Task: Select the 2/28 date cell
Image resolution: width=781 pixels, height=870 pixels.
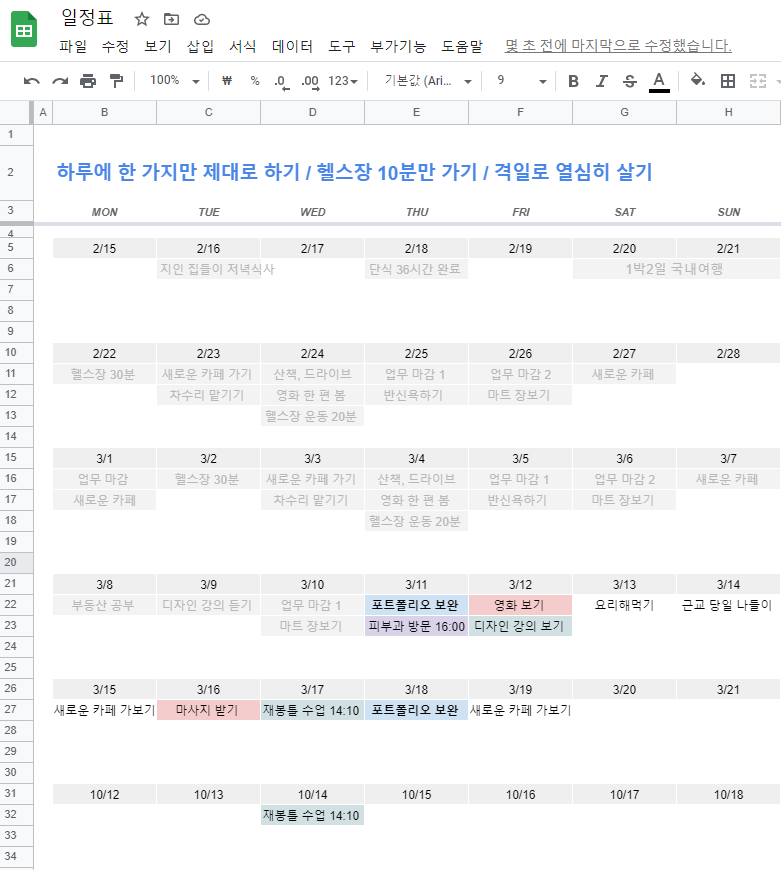Action: click(x=728, y=353)
